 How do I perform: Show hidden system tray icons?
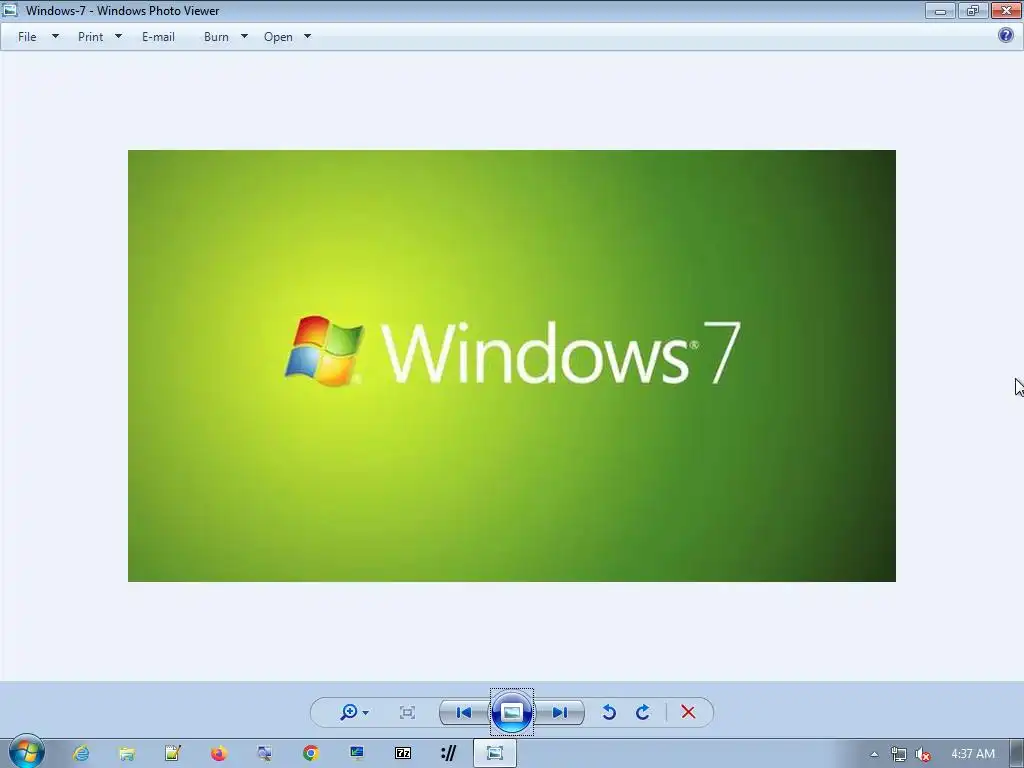point(874,754)
